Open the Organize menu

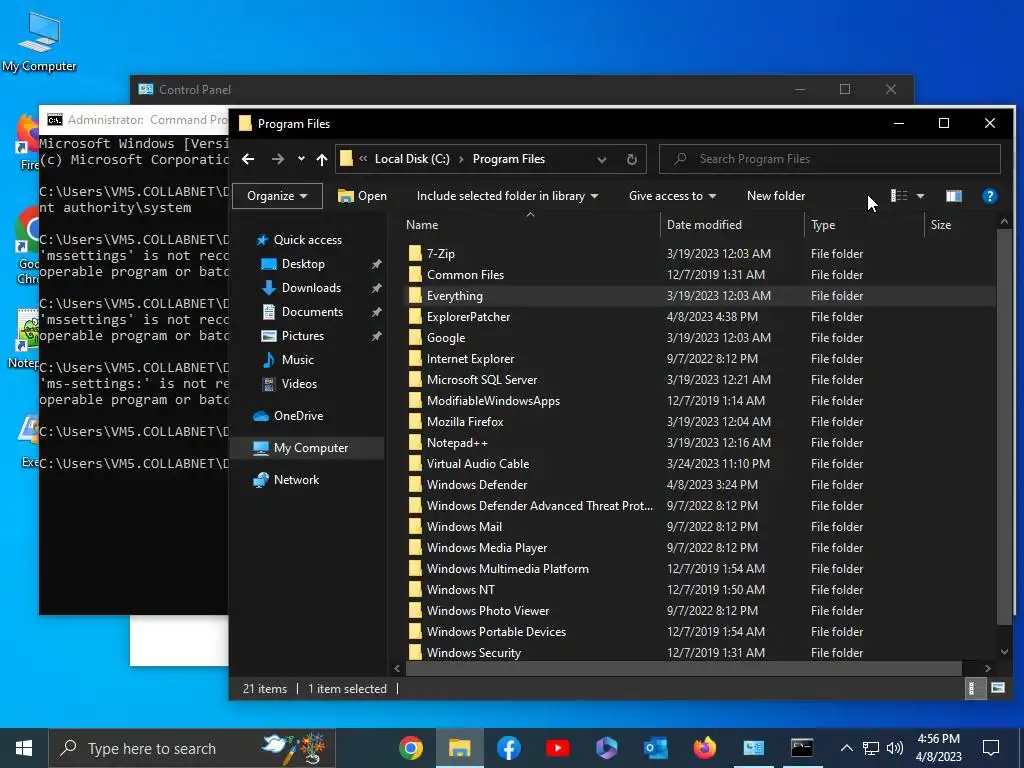point(277,196)
